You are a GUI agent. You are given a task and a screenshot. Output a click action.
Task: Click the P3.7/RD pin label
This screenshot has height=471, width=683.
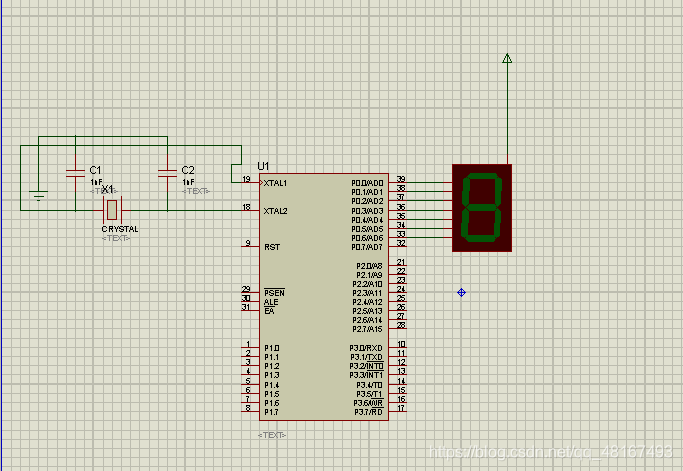369,412
